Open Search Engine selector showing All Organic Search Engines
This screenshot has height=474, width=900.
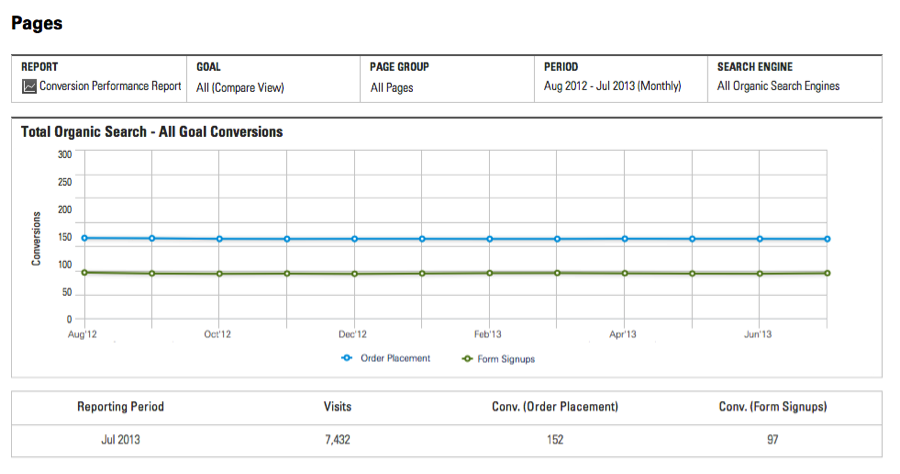pyautogui.click(x=778, y=86)
